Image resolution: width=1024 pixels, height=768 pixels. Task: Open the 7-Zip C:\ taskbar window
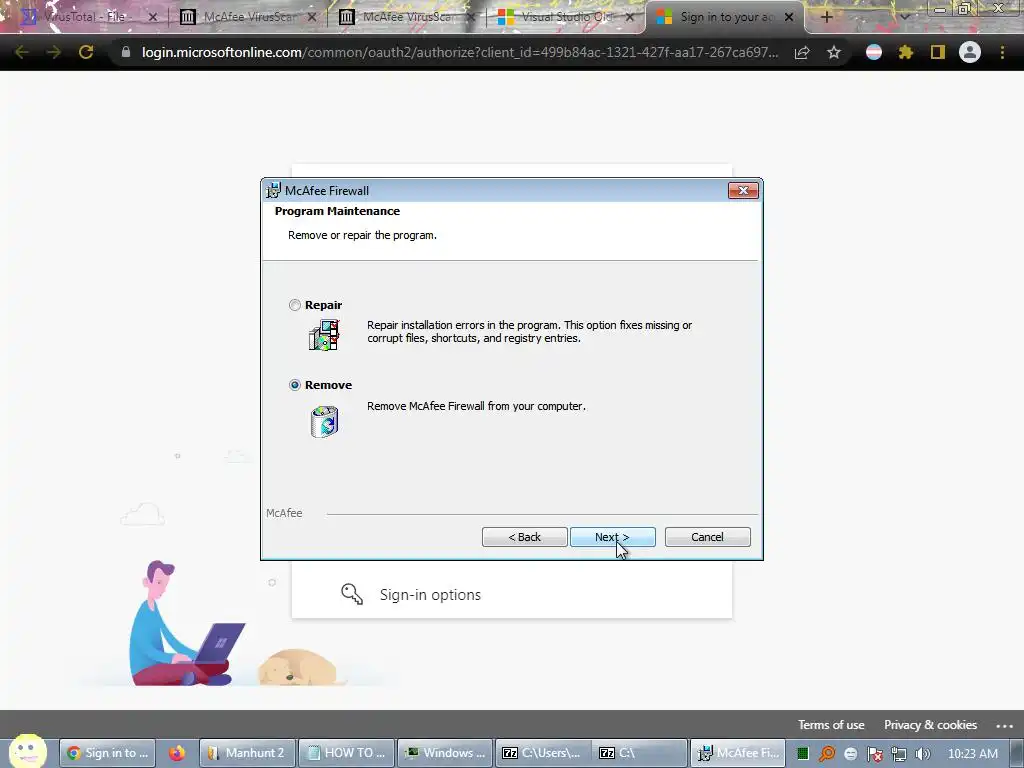(640, 753)
